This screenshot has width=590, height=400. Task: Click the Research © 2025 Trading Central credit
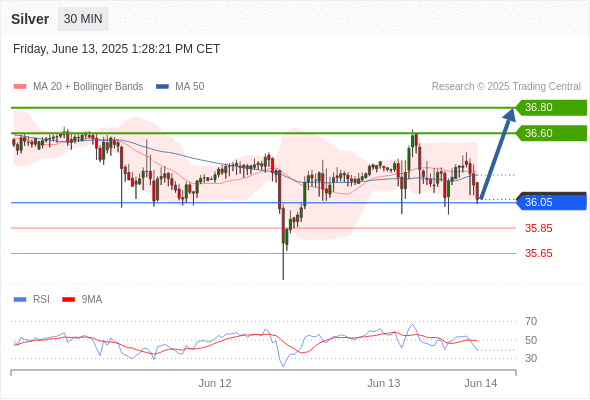506,87
